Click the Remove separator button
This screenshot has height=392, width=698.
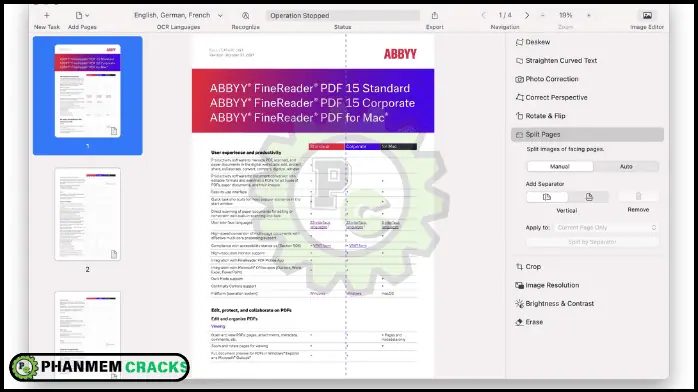click(x=638, y=197)
